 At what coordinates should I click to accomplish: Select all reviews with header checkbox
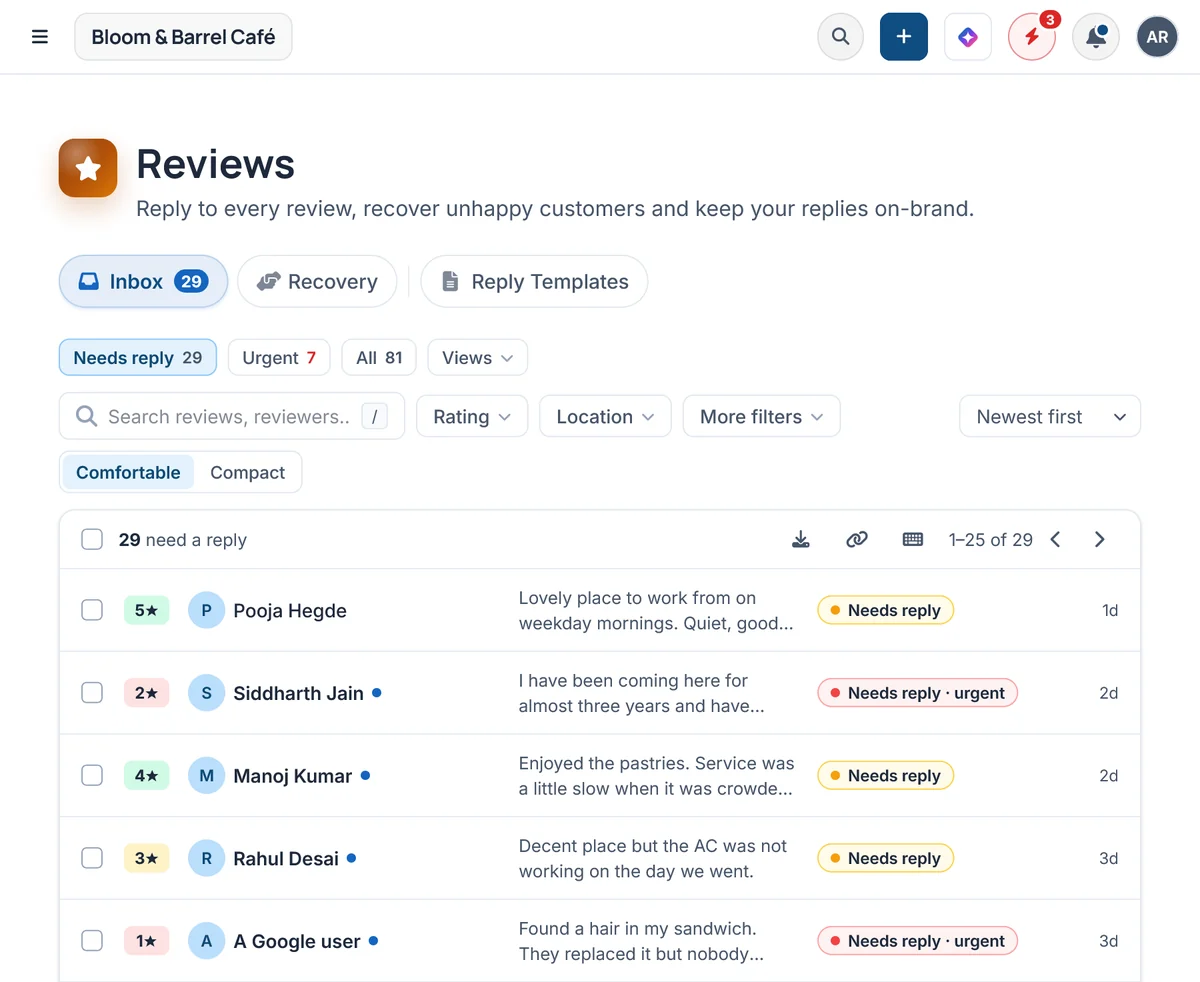(92, 540)
